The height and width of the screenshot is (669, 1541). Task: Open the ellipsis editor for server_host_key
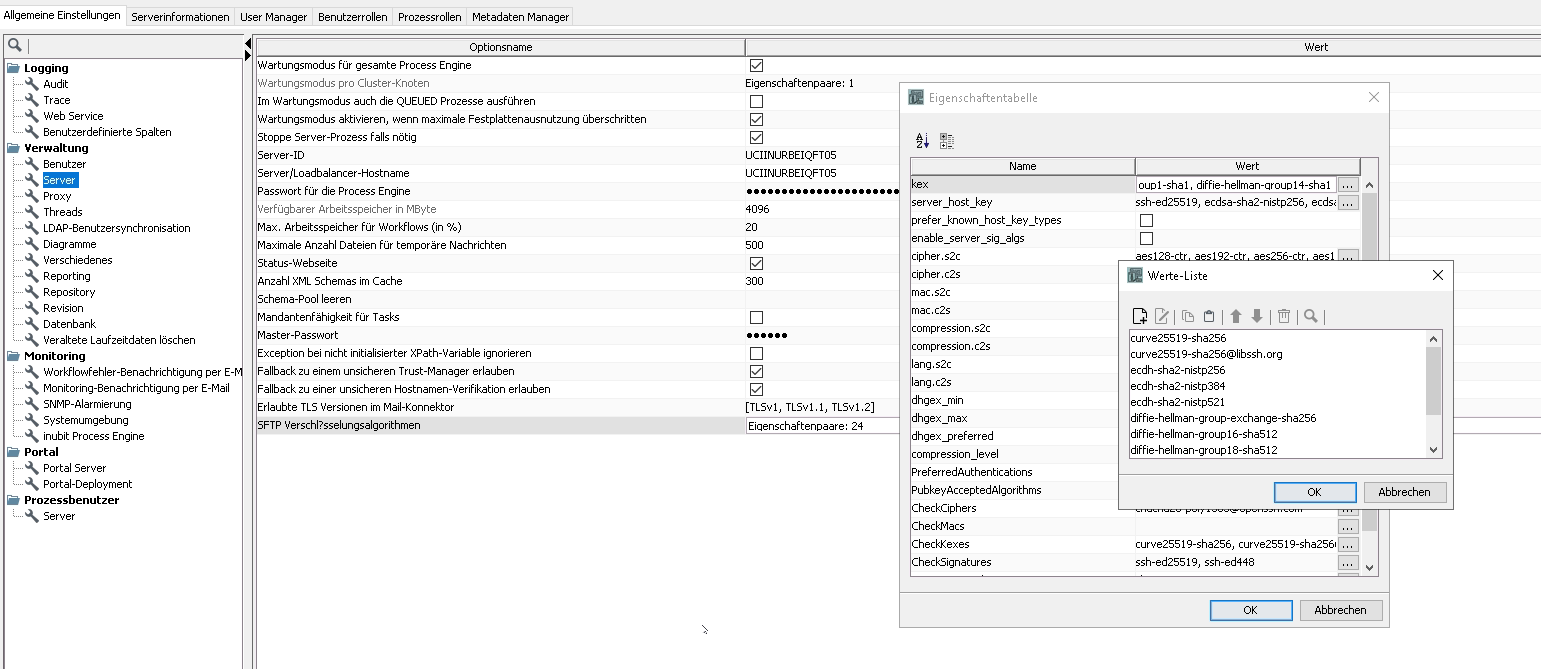coord(1348,203)
